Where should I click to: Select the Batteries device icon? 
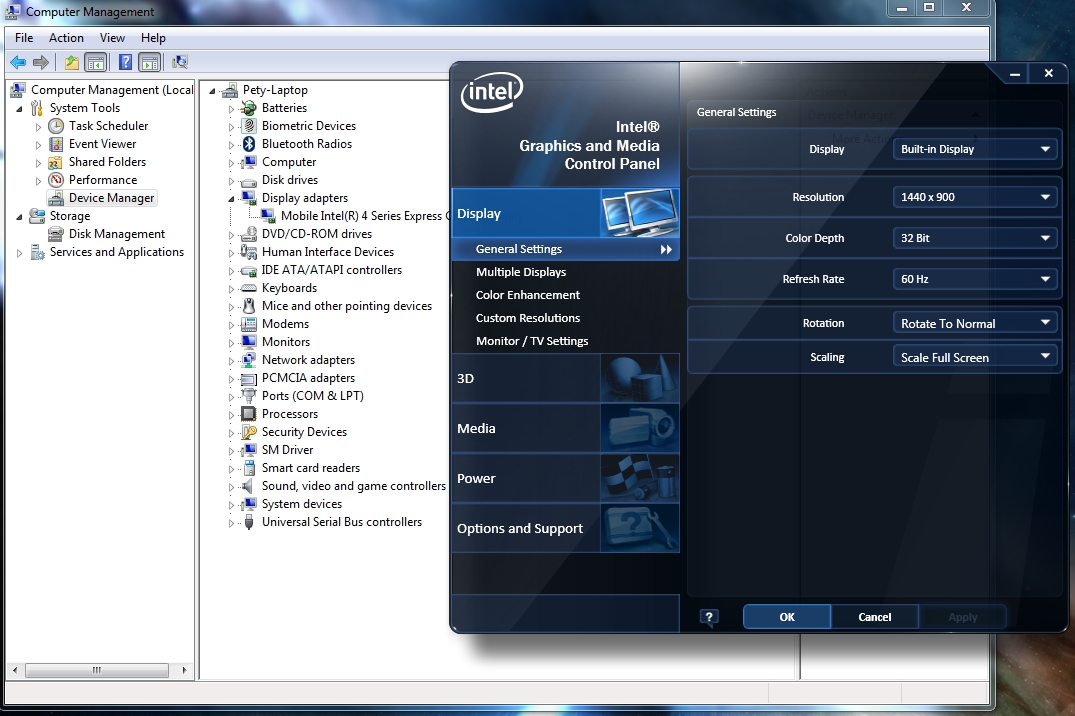click(x=248, y=108)
